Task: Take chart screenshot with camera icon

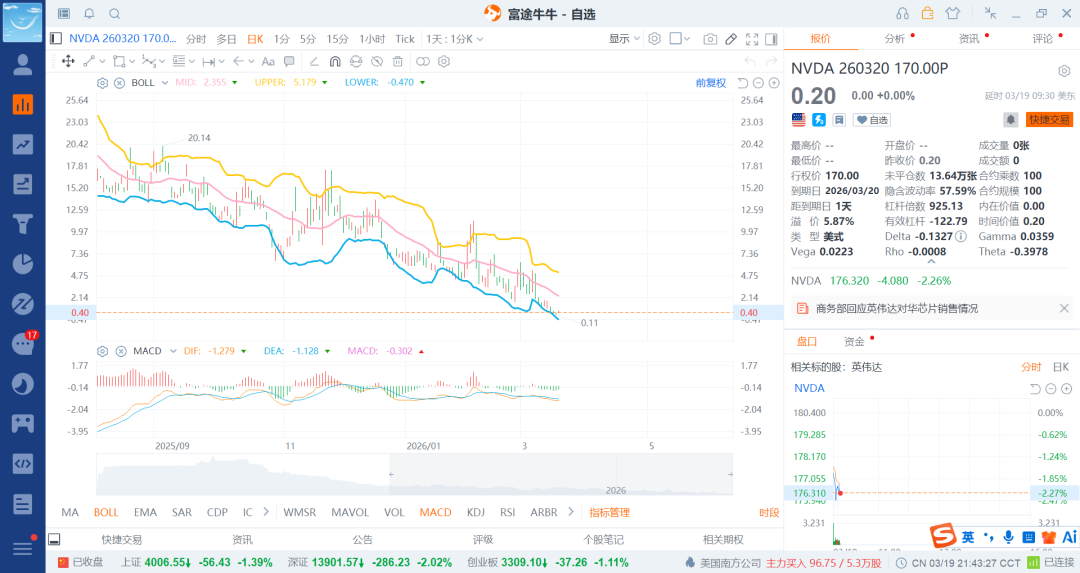Action: click(710, 39)
